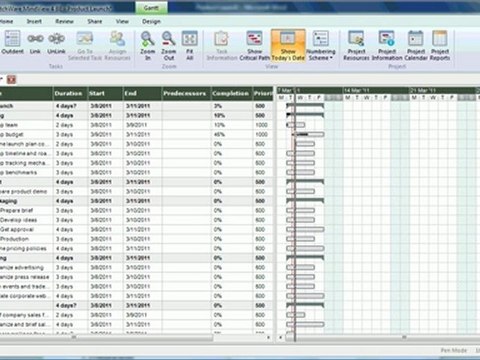Toggle Show Today's Date button
The height and width of the screenshot is (360, 480).
pos(288,46)
